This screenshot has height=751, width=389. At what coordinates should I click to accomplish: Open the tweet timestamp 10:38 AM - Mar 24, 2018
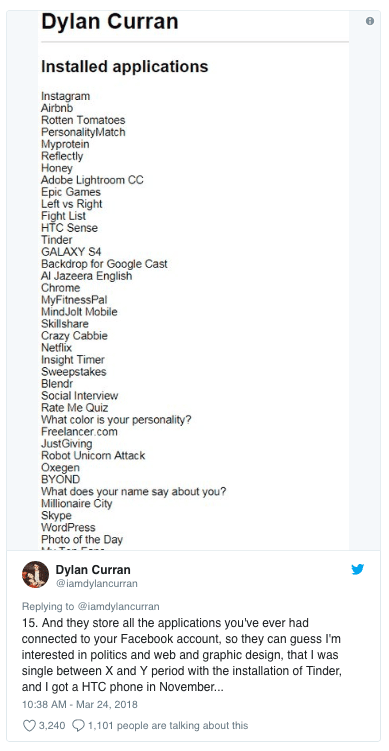coord(80,704)
